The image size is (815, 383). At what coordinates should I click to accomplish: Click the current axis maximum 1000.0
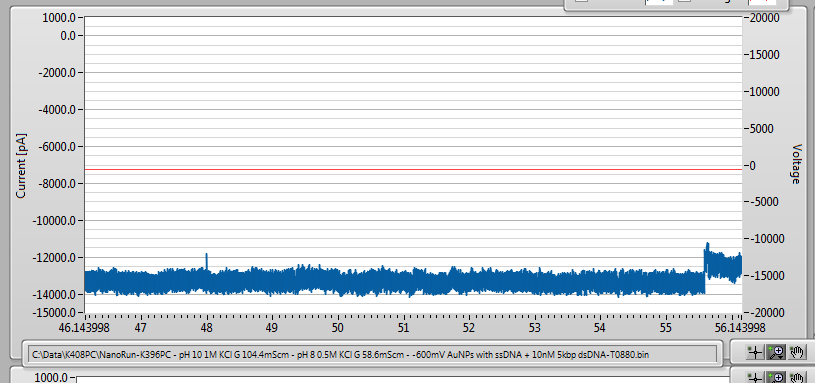60,18
